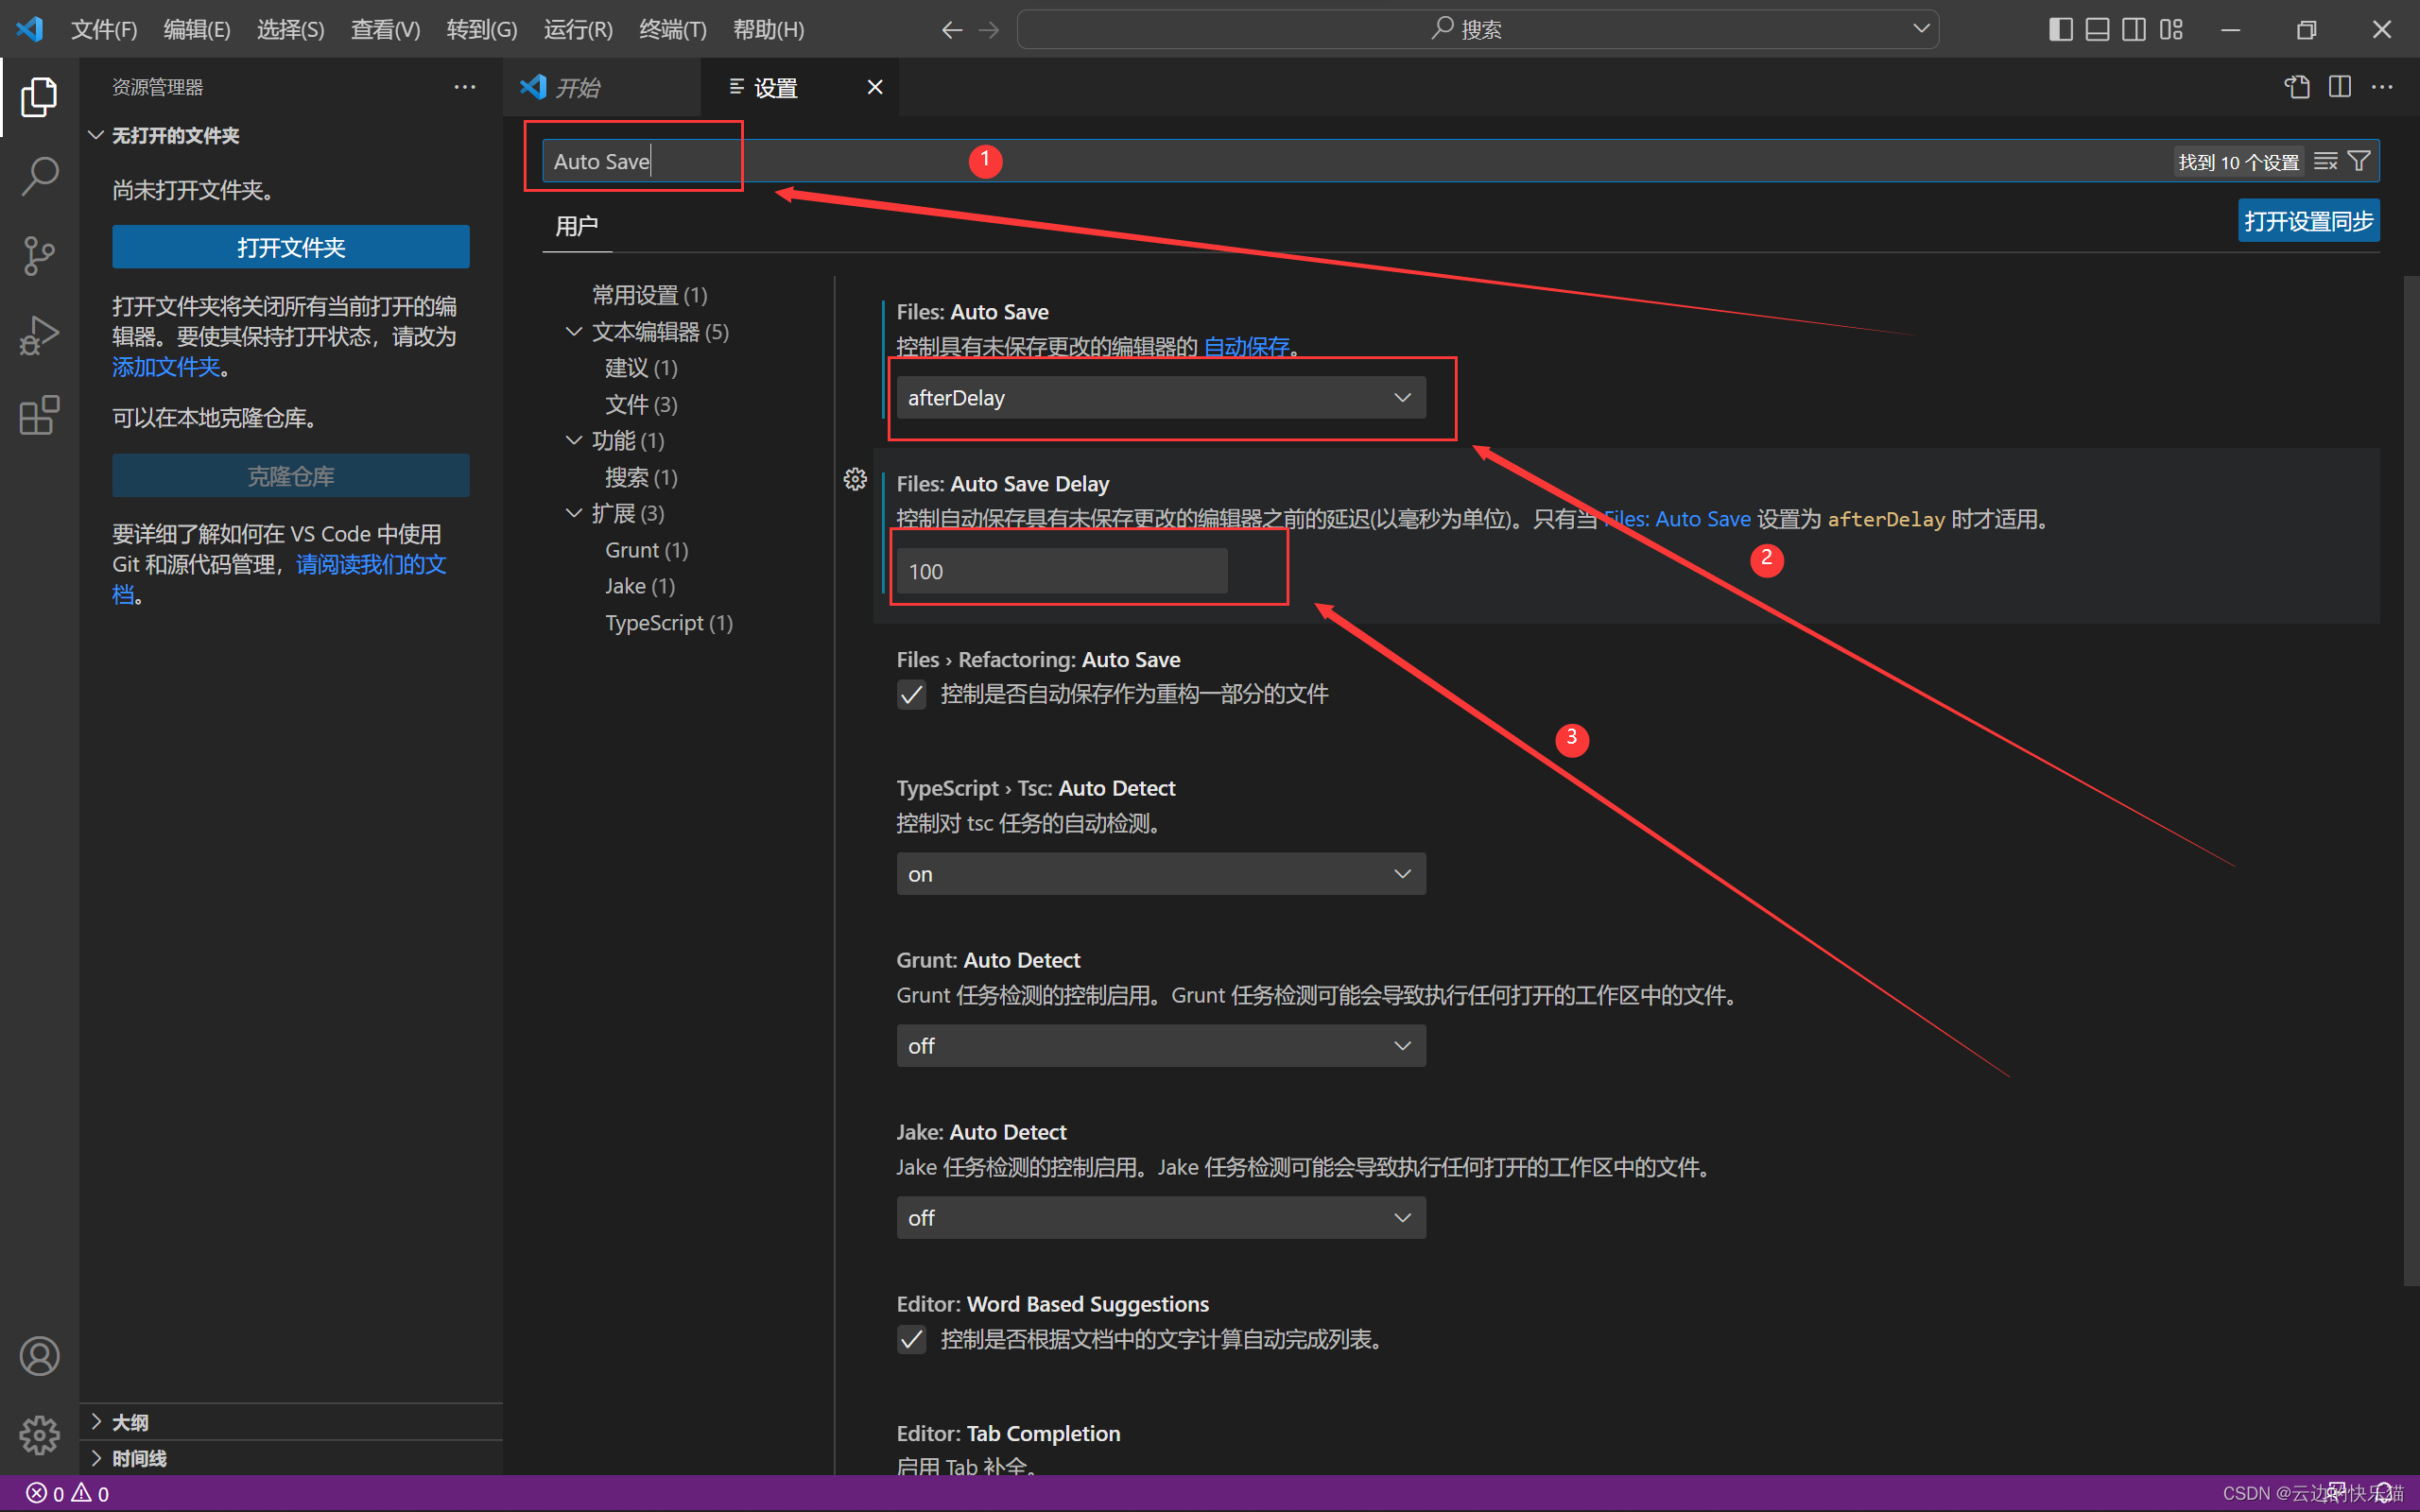Click the 打开文件夹 button
2420x1512 pixels.
pos(290,247)
